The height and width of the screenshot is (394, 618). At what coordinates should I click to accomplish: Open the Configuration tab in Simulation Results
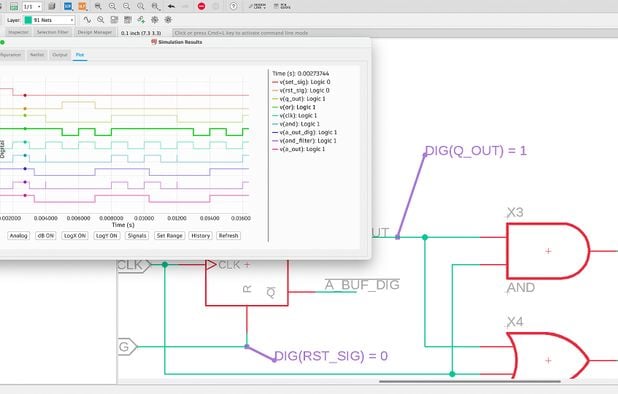(x=11, y=55)
